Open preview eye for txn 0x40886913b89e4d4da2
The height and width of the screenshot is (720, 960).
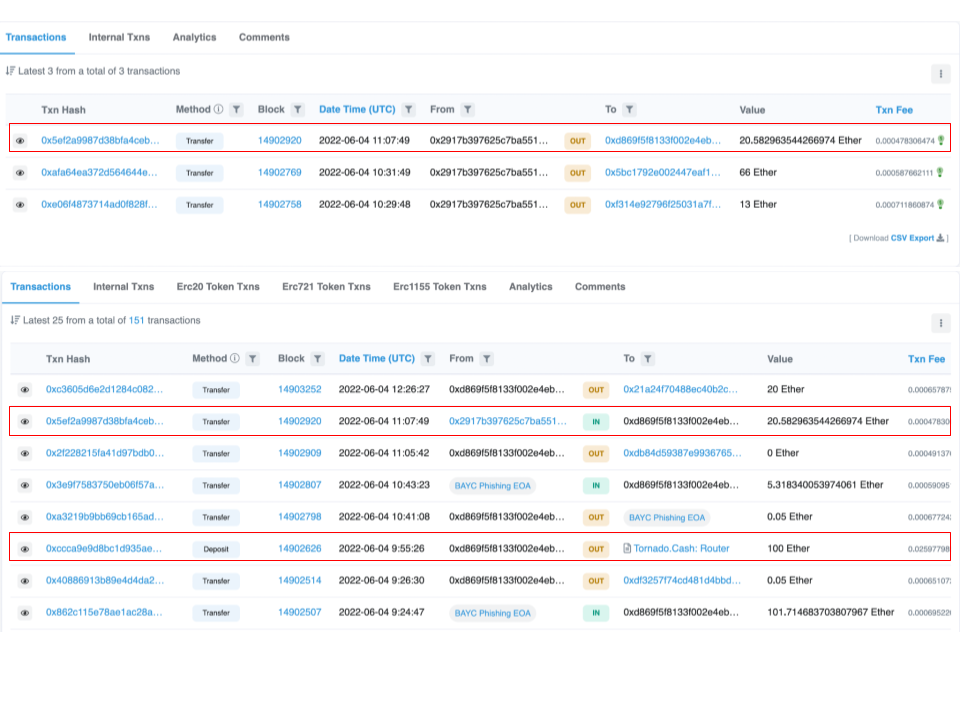point(24,580)
